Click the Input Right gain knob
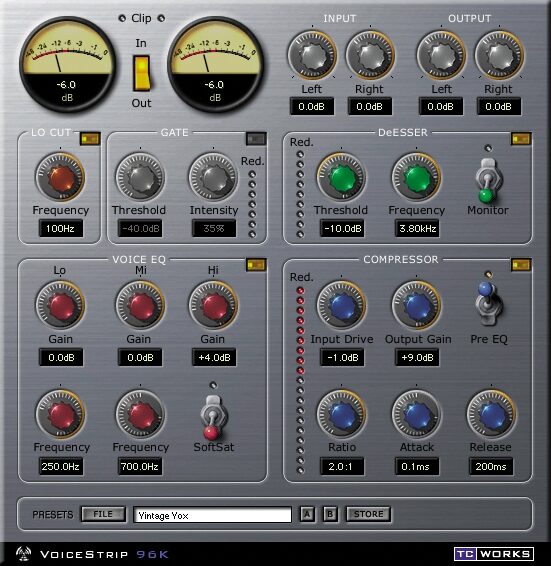Screen dimensions: 551x566 (370, 55)
